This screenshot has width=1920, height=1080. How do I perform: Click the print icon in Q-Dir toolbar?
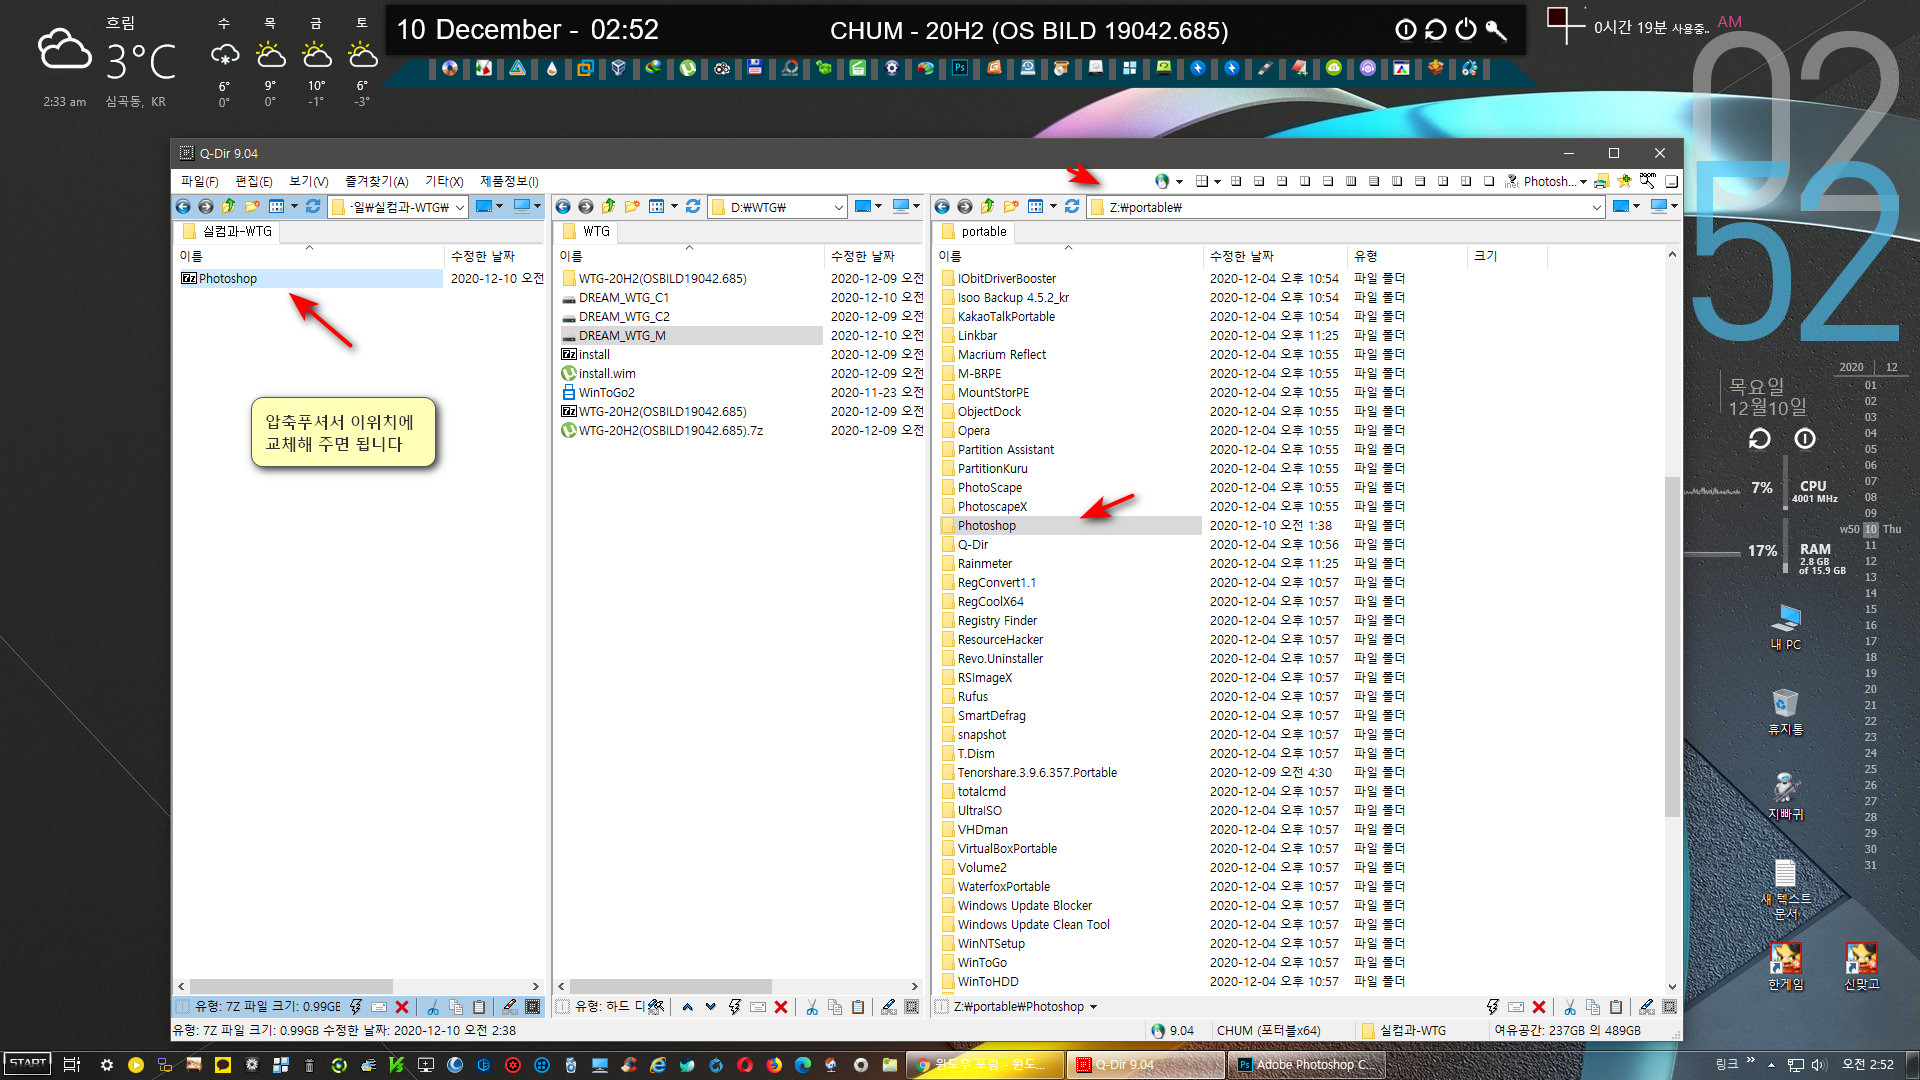tap(1601, 181)
